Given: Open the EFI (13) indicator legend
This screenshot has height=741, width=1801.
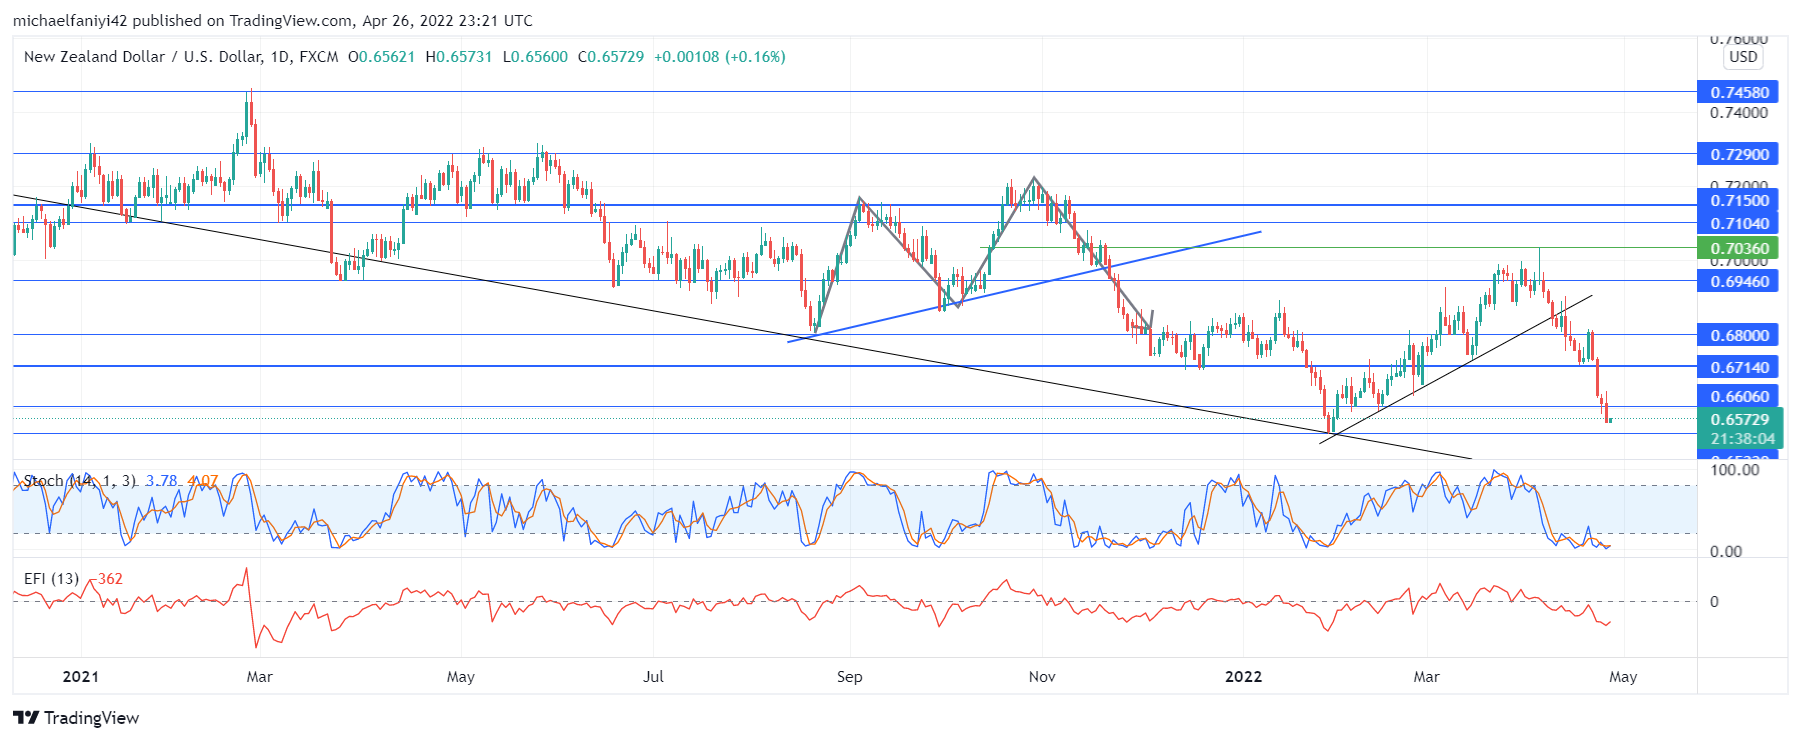Looking at the screenshot, I should click(51, 579).
